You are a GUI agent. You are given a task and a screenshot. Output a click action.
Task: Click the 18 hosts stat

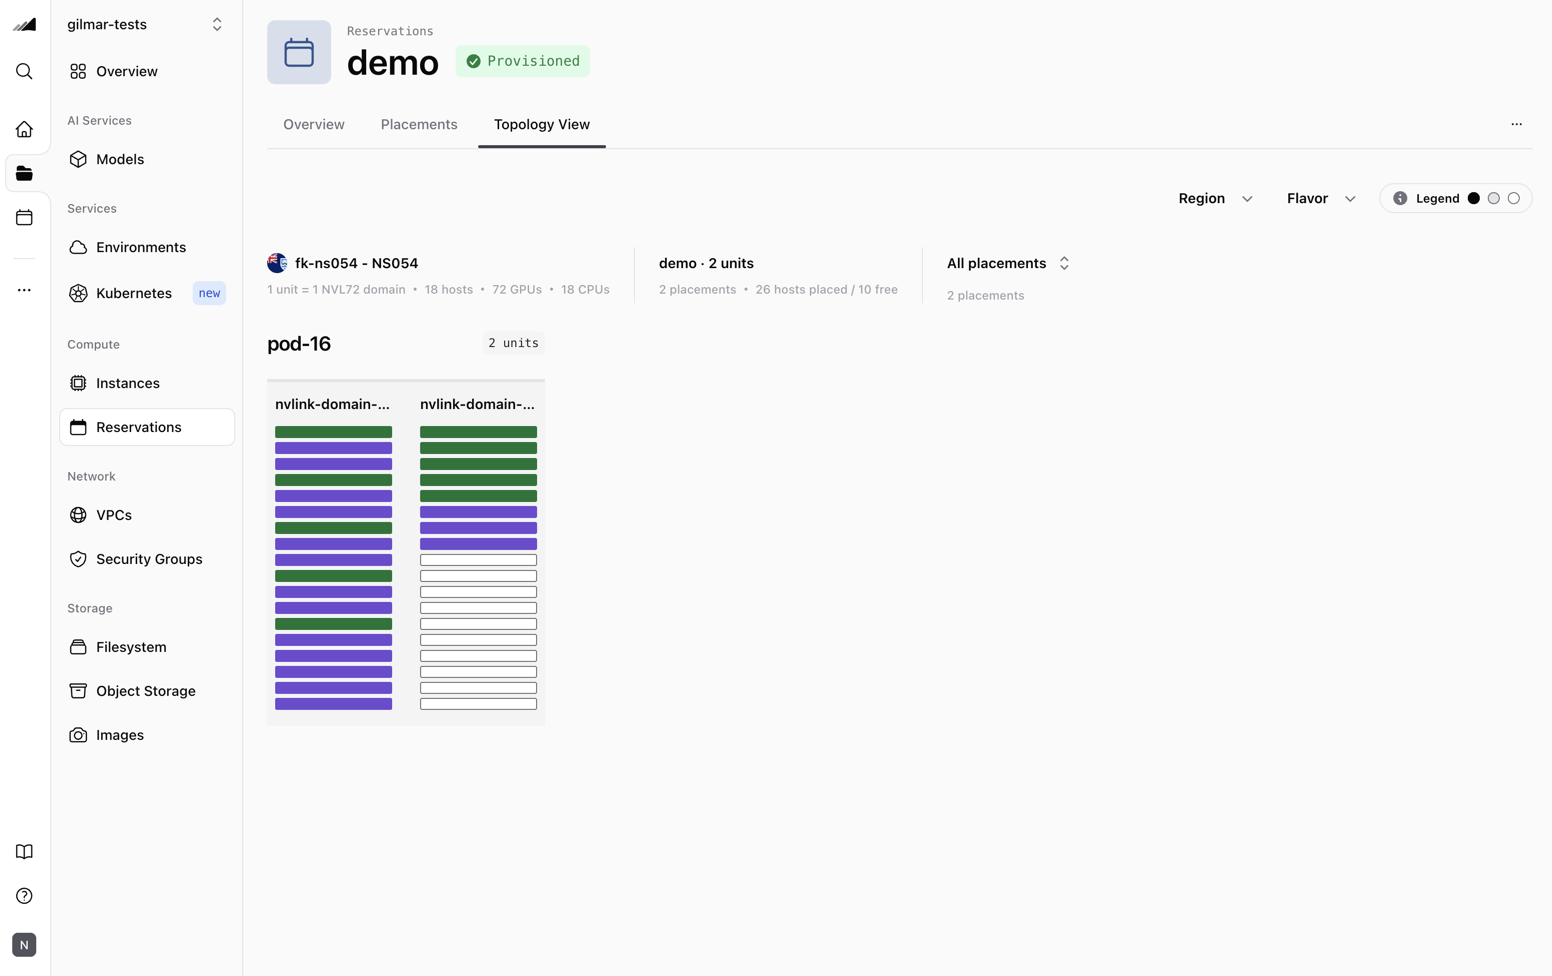[449, 290]
